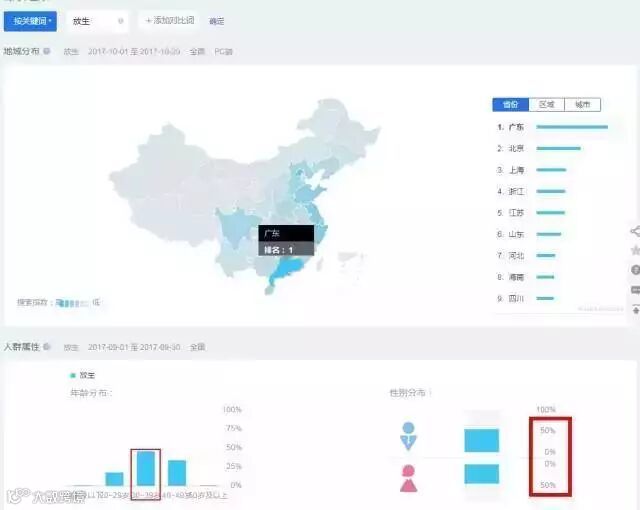640x510 pixels.
Task: Click the 北京 ranking bar
Action: [558, 148]
